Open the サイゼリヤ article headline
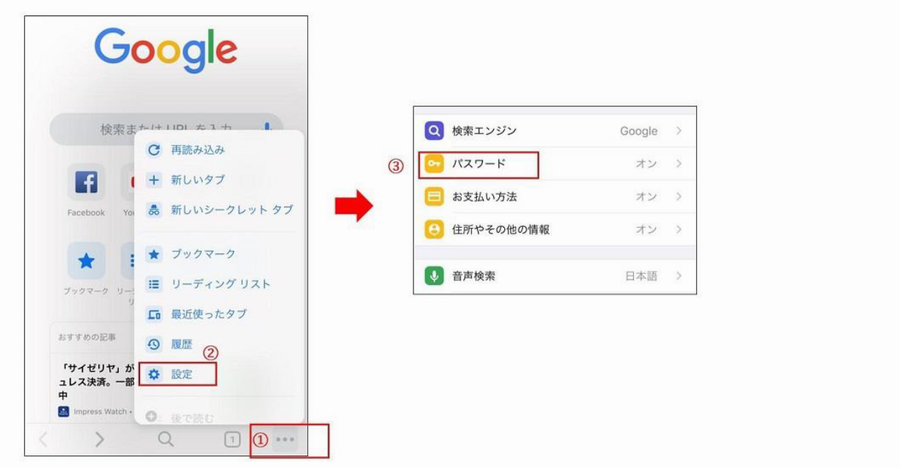Viewport: 900px width, 468px height. tap(96, 381)
